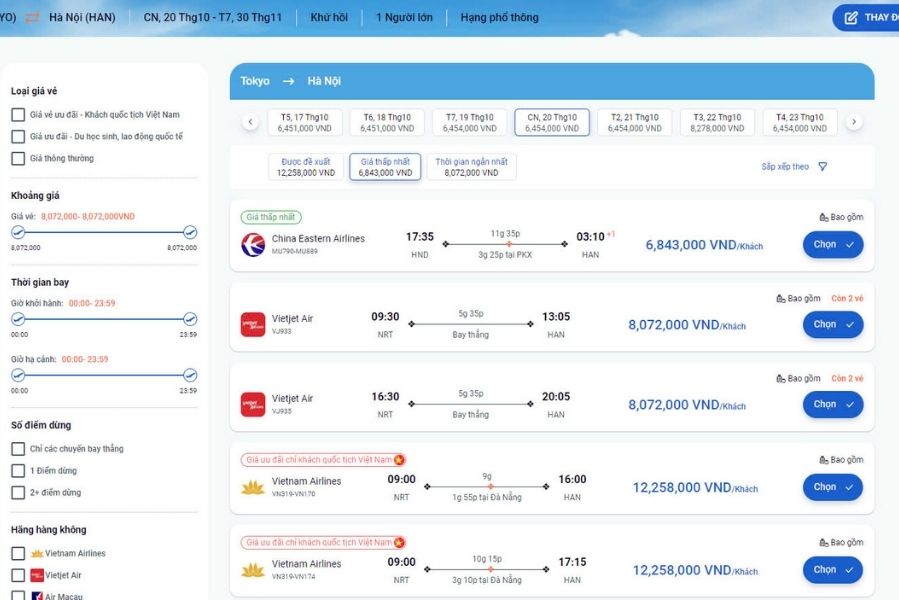899x600 pixels.
Task: Click the Vietjet Air logo in the airline filter
Action: coord(37,575)
